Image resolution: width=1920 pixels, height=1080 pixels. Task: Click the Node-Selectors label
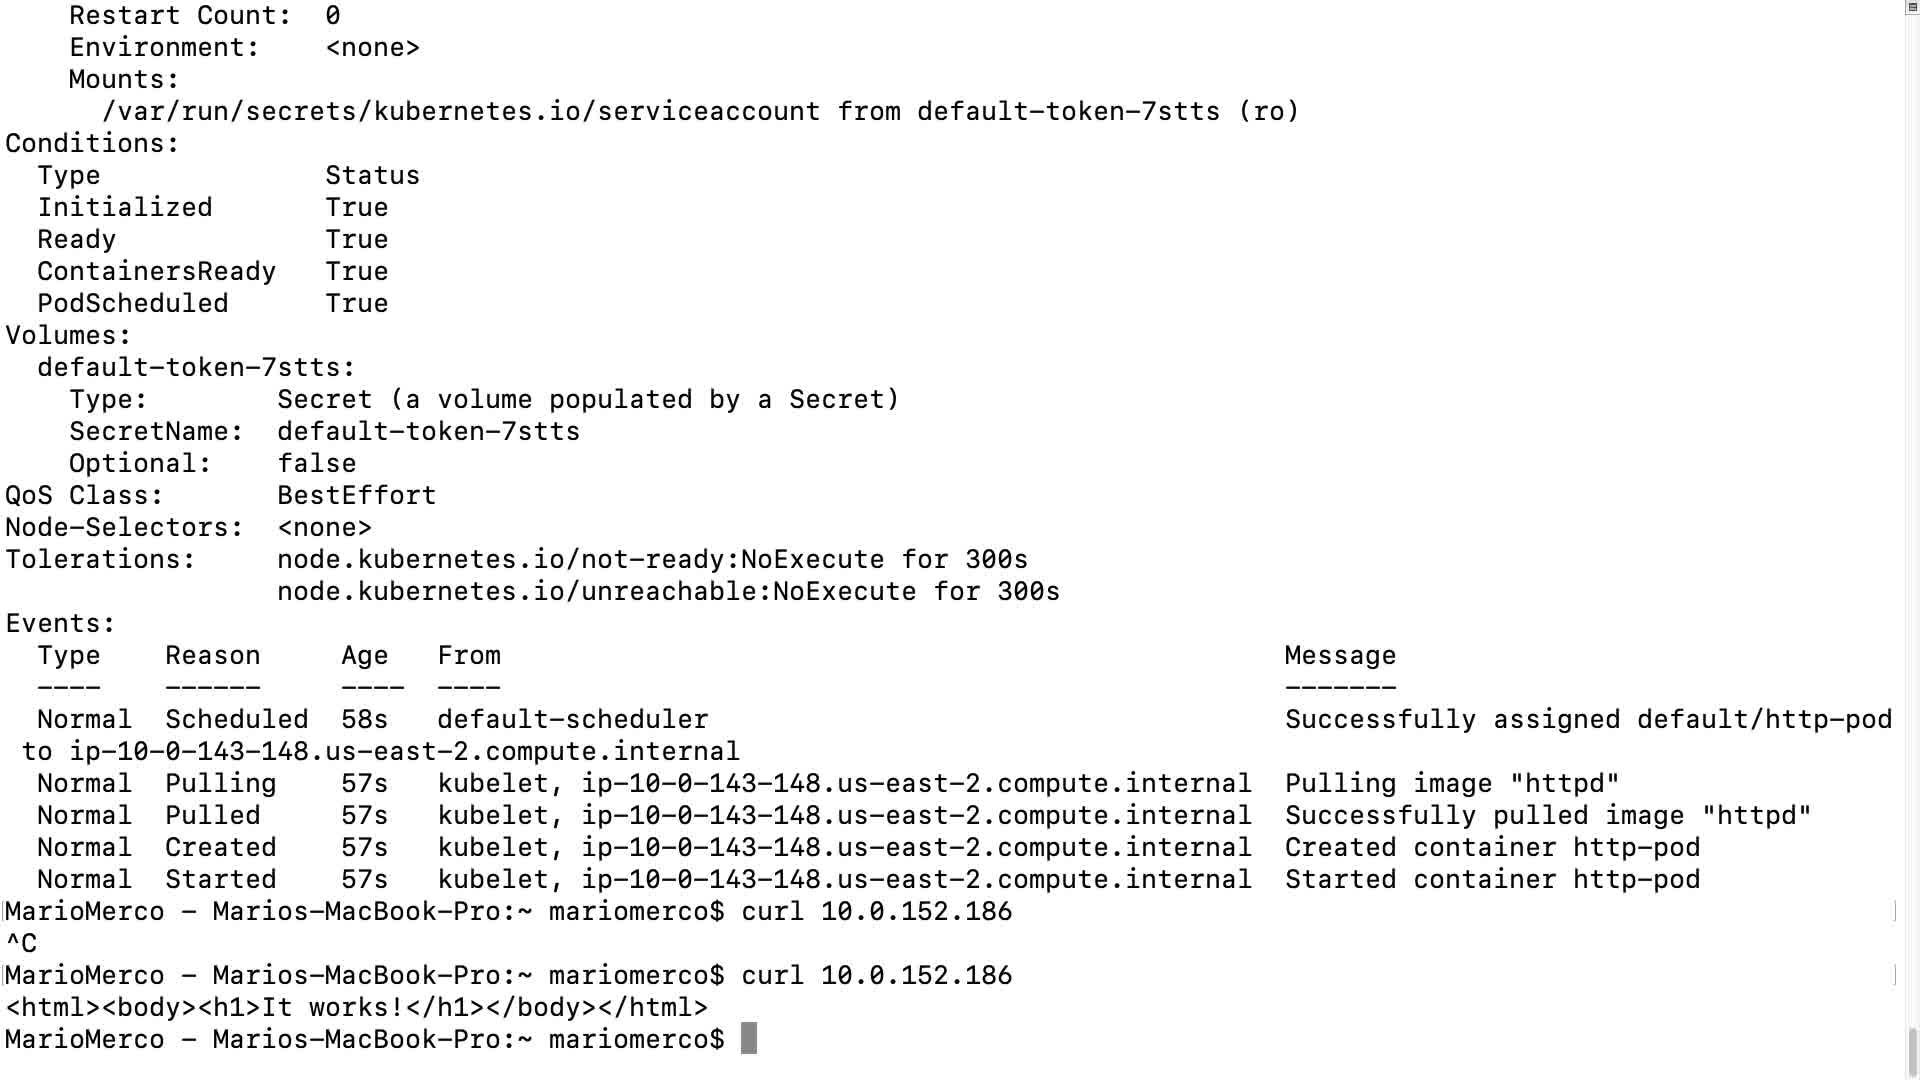click(x=124, y=527)
